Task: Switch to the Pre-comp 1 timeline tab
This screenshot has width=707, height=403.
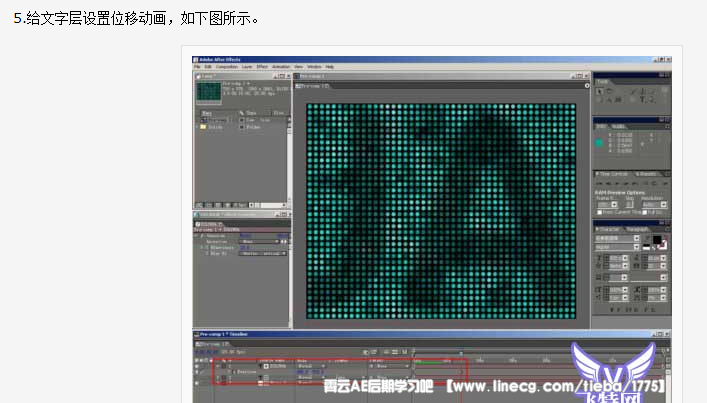Action: 213,344
